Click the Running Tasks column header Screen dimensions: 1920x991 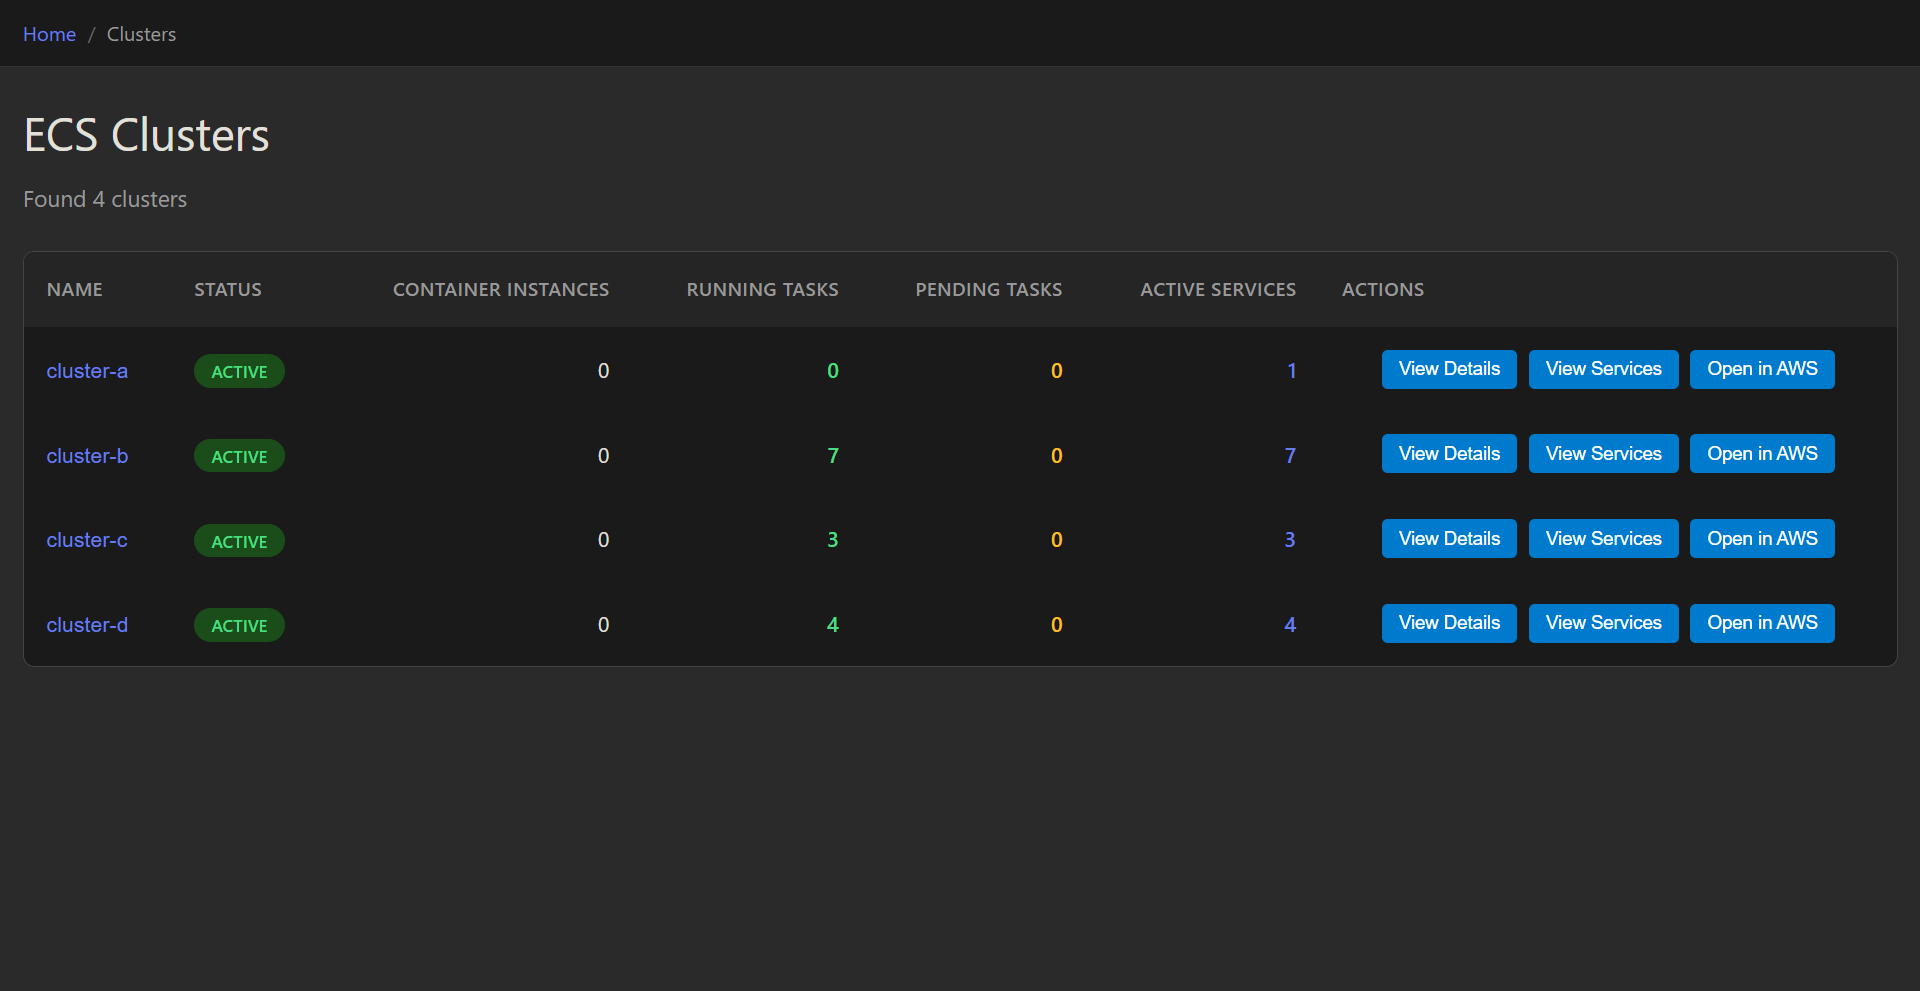762,290
